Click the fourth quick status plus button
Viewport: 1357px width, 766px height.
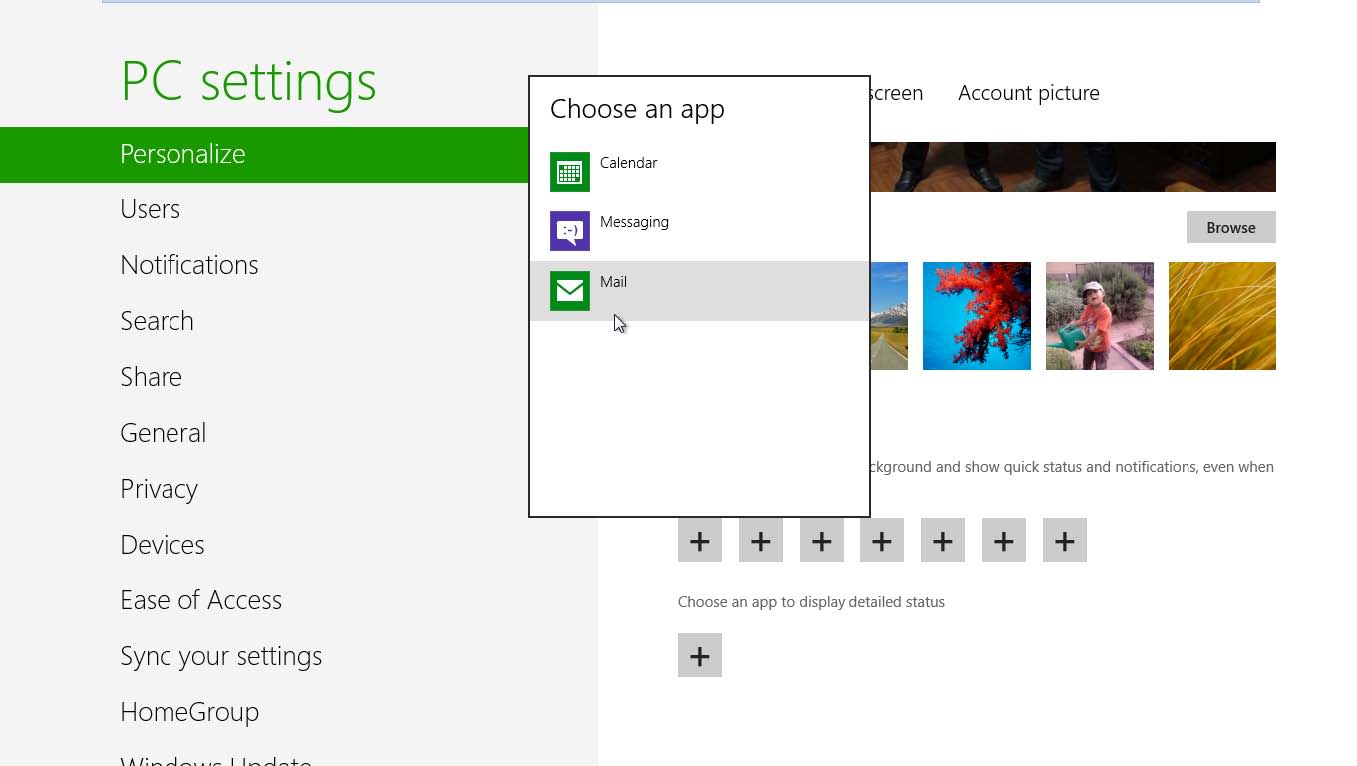[x=881, y=541]
